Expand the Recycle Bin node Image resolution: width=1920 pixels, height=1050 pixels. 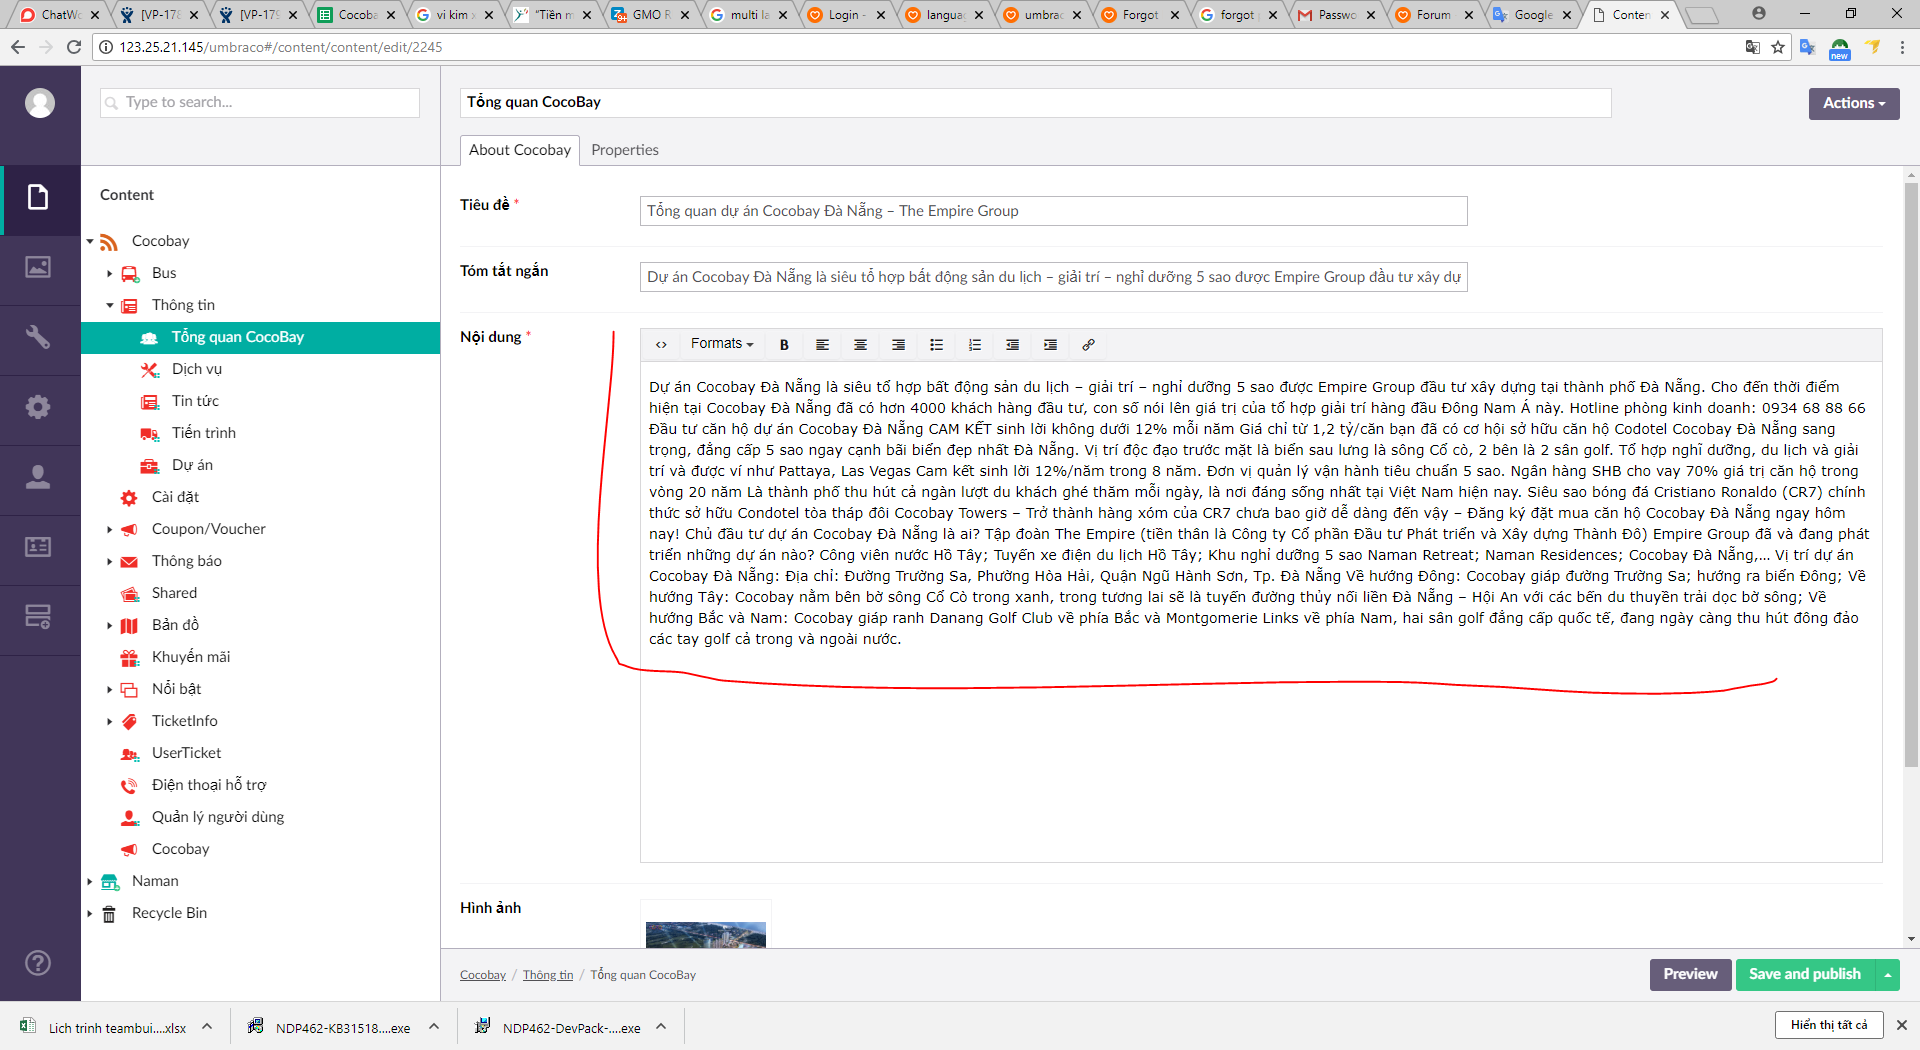(x=90, y=913)
